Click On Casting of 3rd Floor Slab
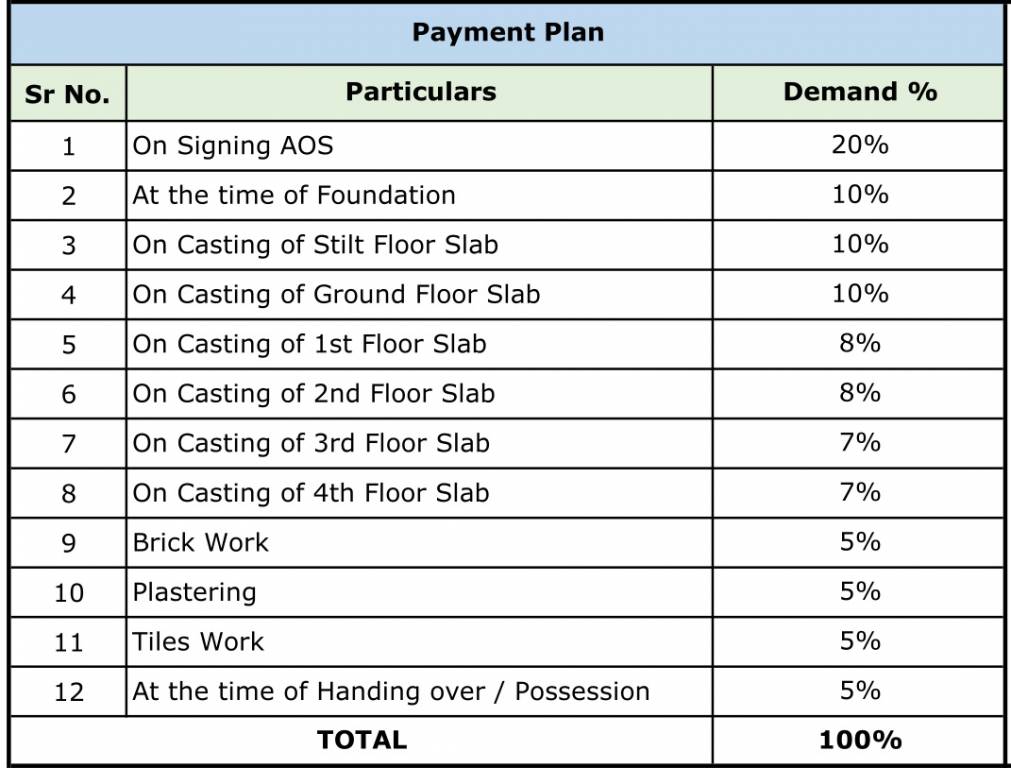 311,443
